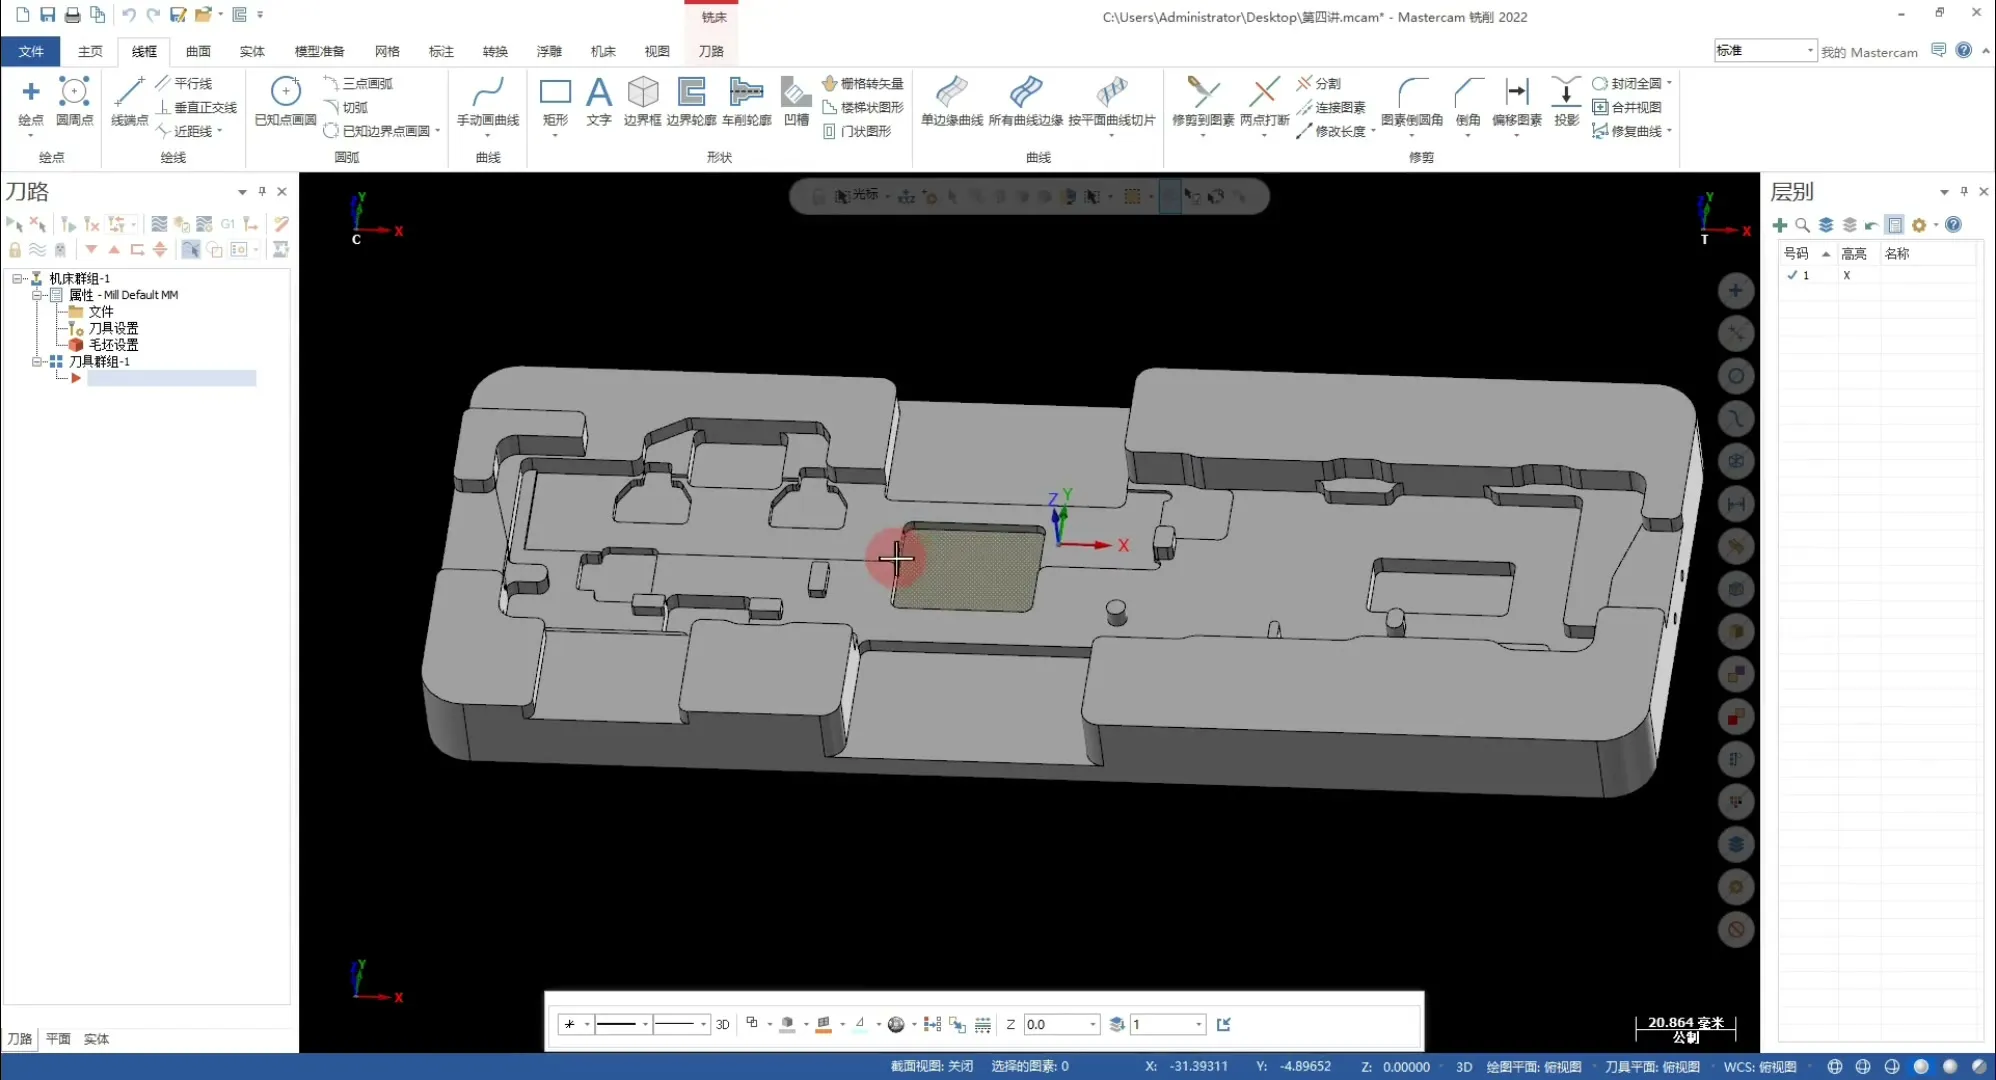Image resolution: width=1996 pixels, height=1080 pixels.
Task: Activate the 车削轮廓 tool
Action: [x=747, y=100]
